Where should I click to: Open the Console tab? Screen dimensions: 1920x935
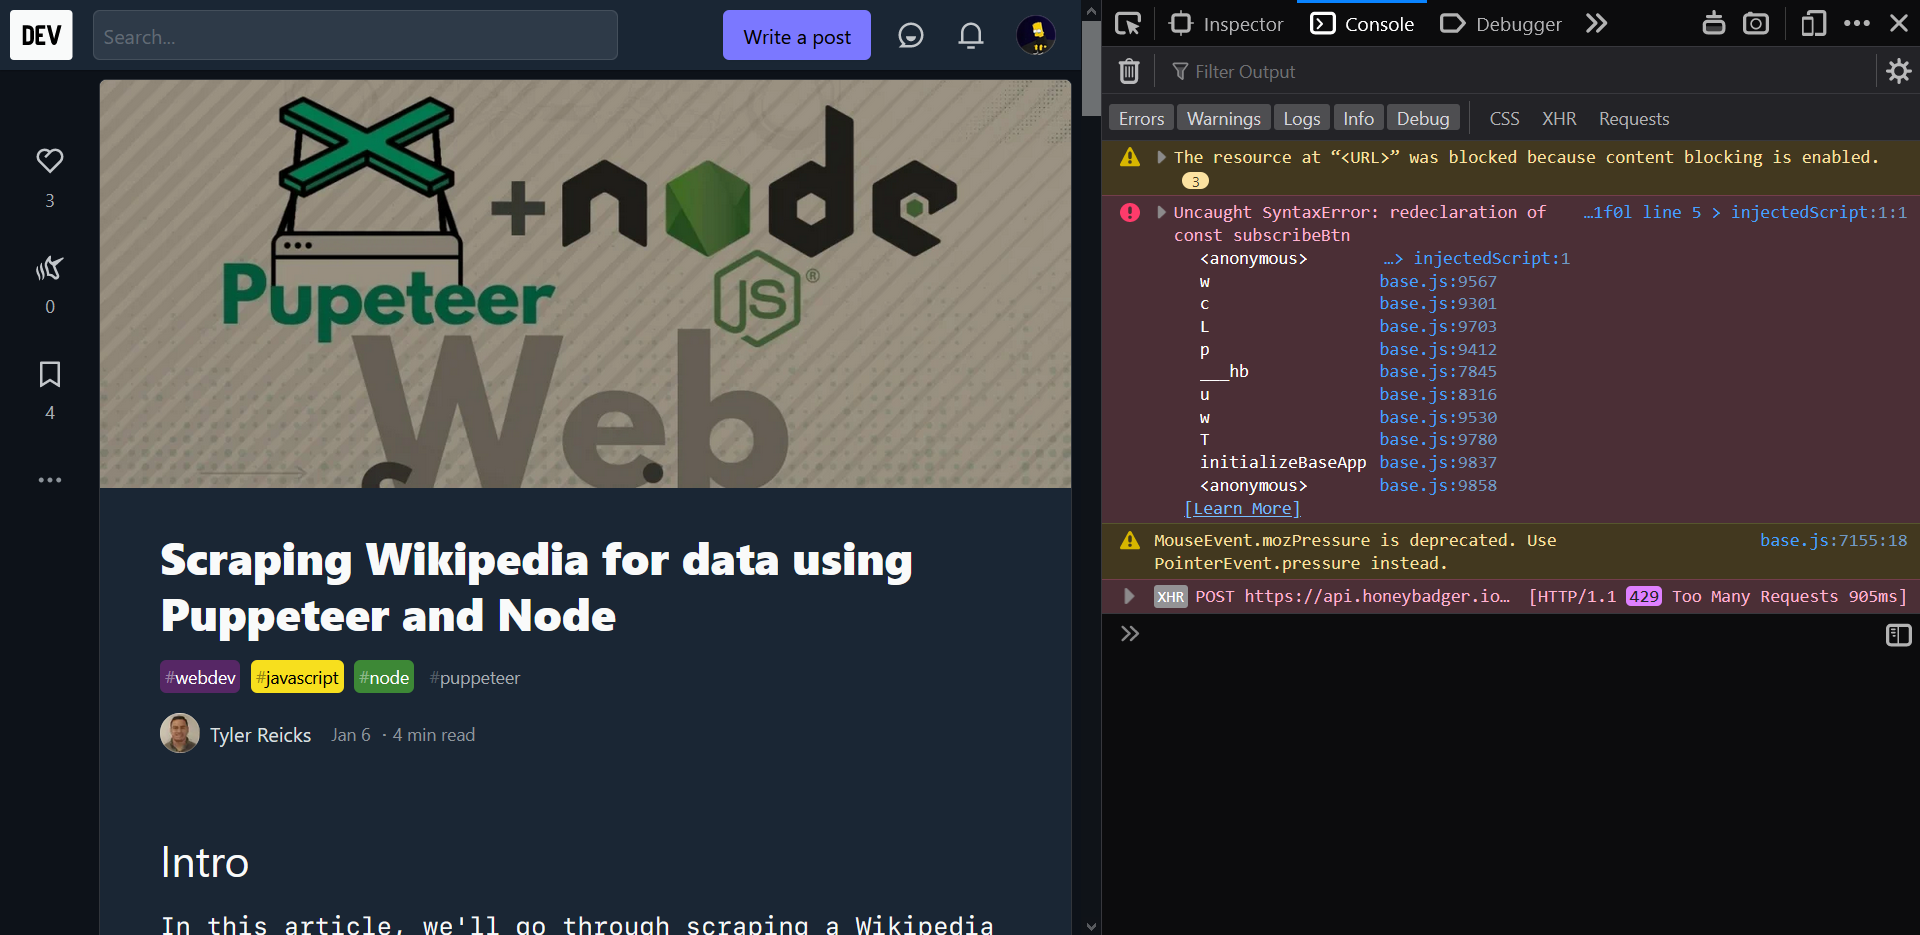(1362, 23)
